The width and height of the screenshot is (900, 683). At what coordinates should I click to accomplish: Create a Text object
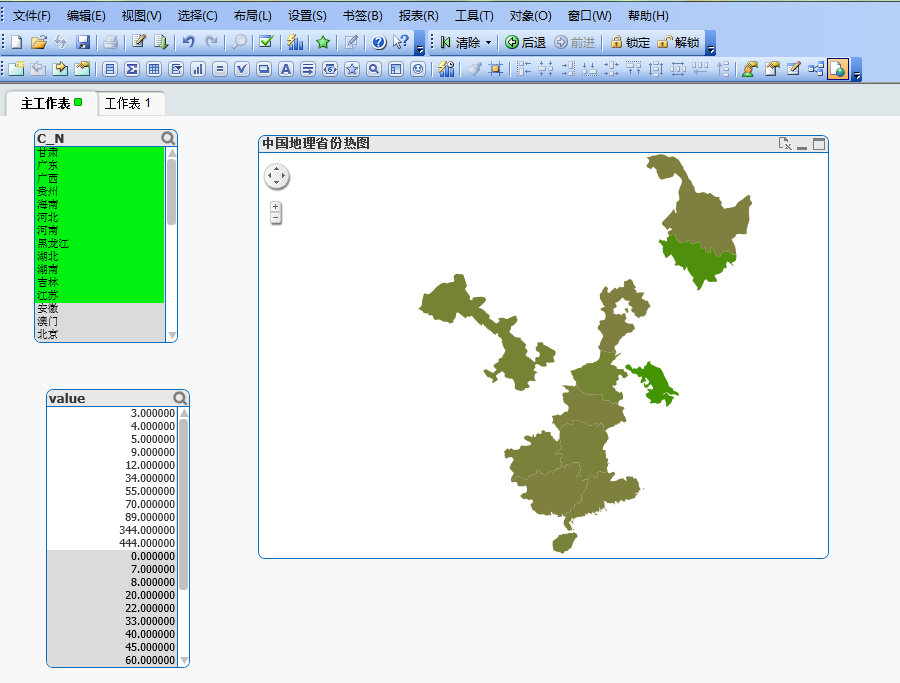tap(285, 69)
